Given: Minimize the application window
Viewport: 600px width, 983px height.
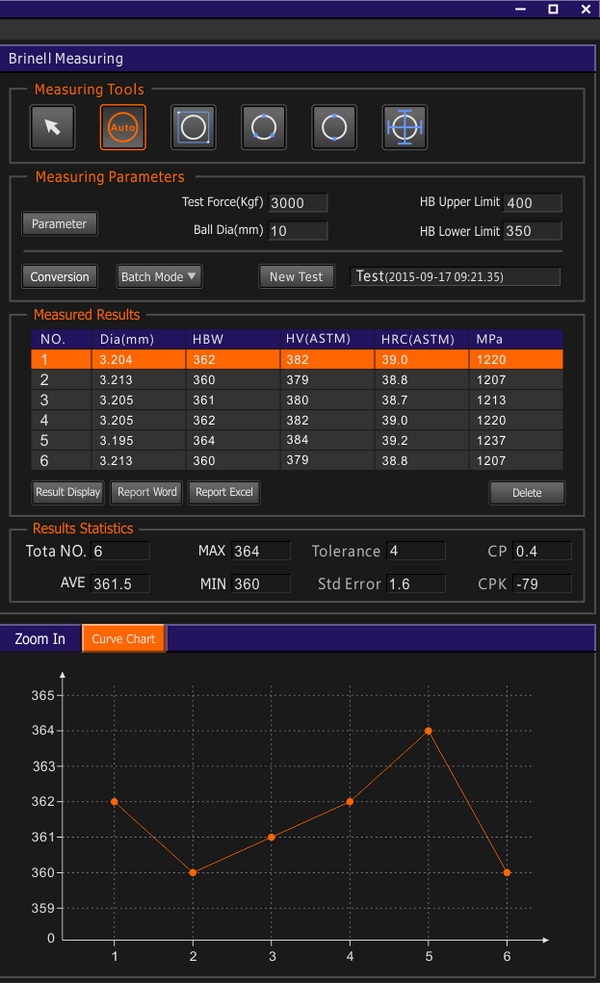Looking at the screenshot, I should pos(520,9).
